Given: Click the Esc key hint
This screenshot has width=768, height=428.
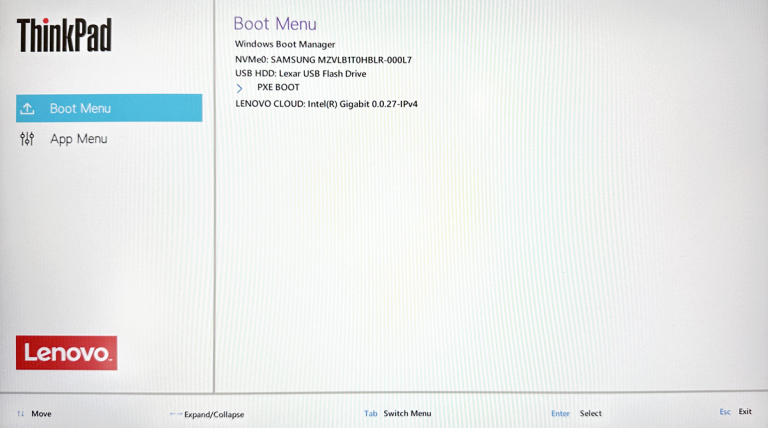Looking at the screenshot, I should coord(724,412).
